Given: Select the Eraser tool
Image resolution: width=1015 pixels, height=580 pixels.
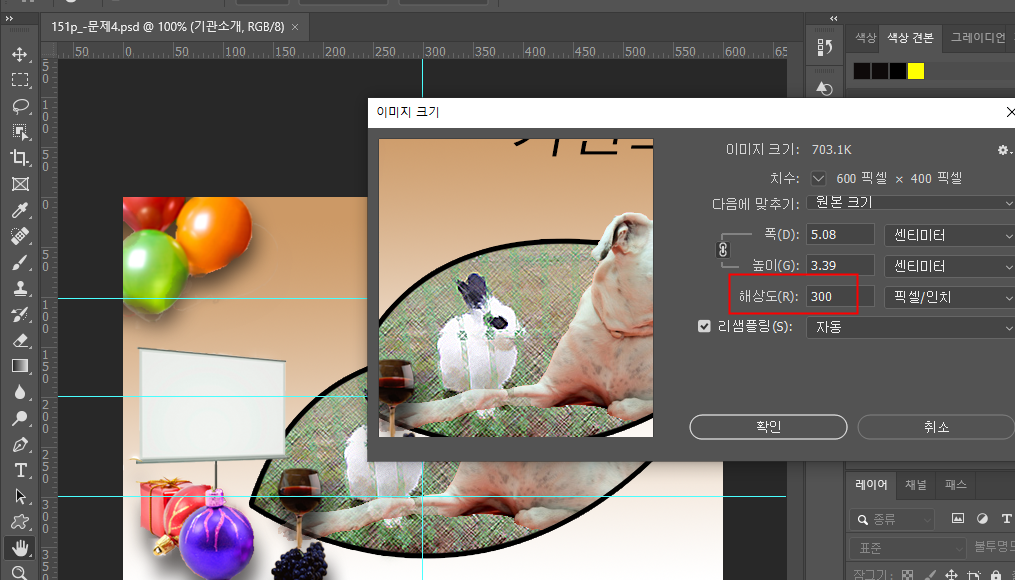Looking at the screenshot, I should coord(19,340).
